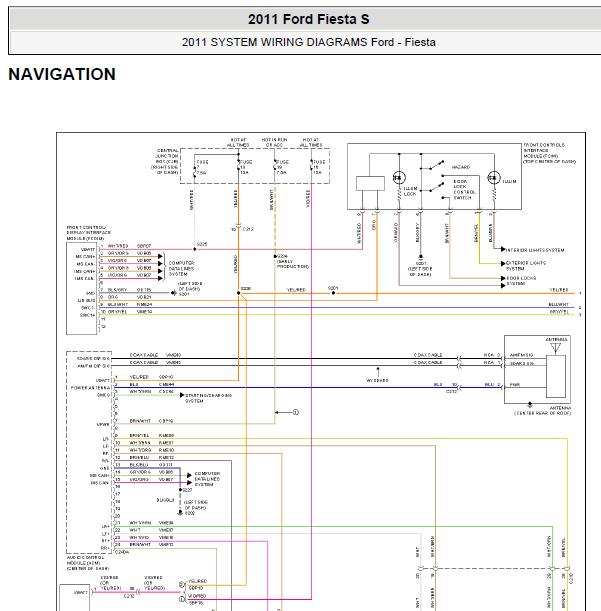Select the Interior Lights System arrow
This screenshot has height=611, width=601.
(x=503, y=249)
